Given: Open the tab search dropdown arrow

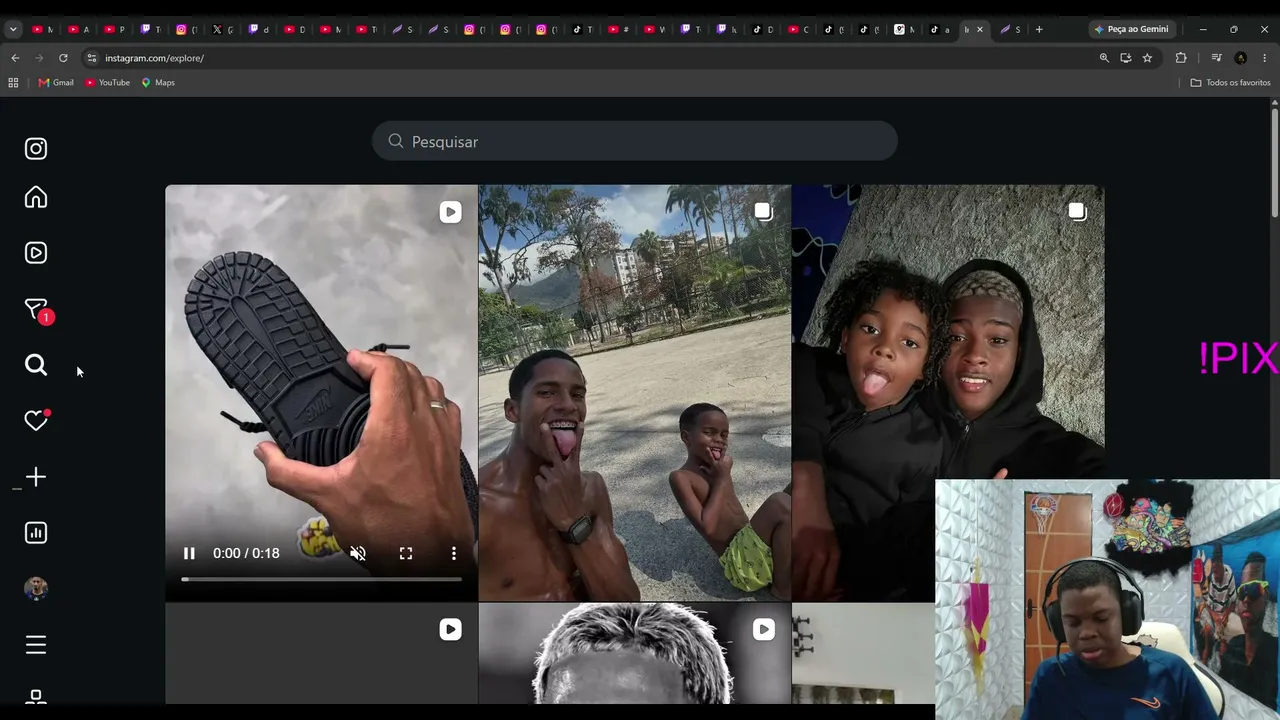Looking at the screenshot, I should click(13, 29).
